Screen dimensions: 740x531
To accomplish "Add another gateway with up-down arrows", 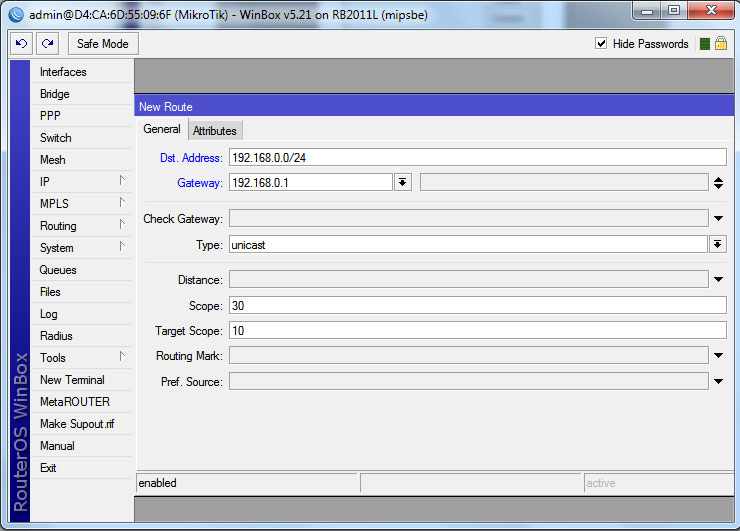I will coord(718,182).
